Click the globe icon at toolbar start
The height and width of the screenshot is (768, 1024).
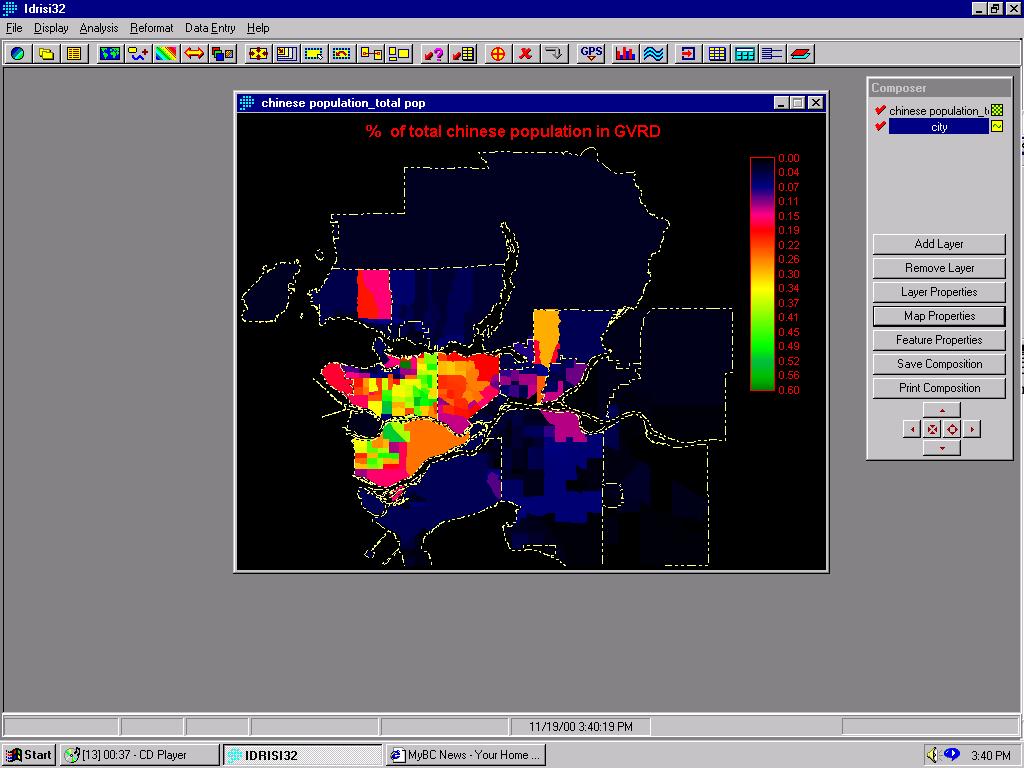(18, 54)
